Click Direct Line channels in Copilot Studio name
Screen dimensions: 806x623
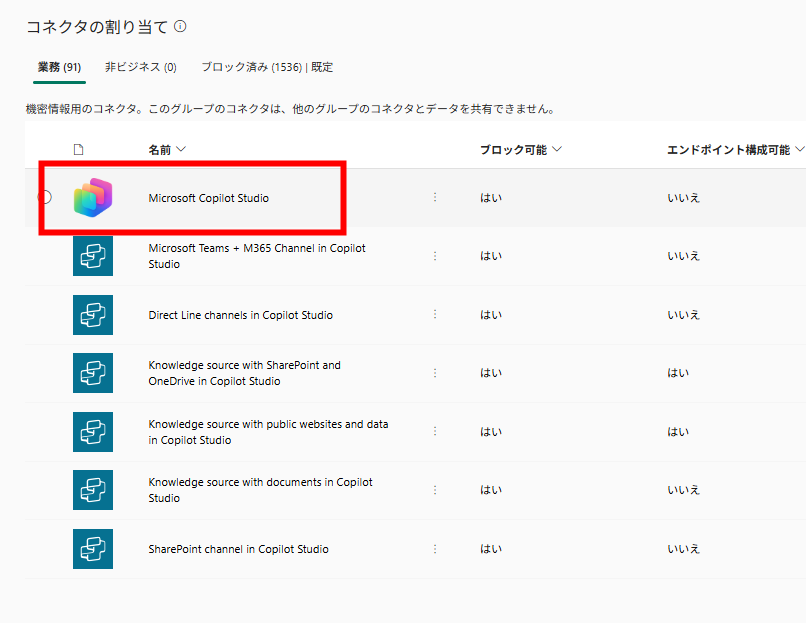click(241, 315)
